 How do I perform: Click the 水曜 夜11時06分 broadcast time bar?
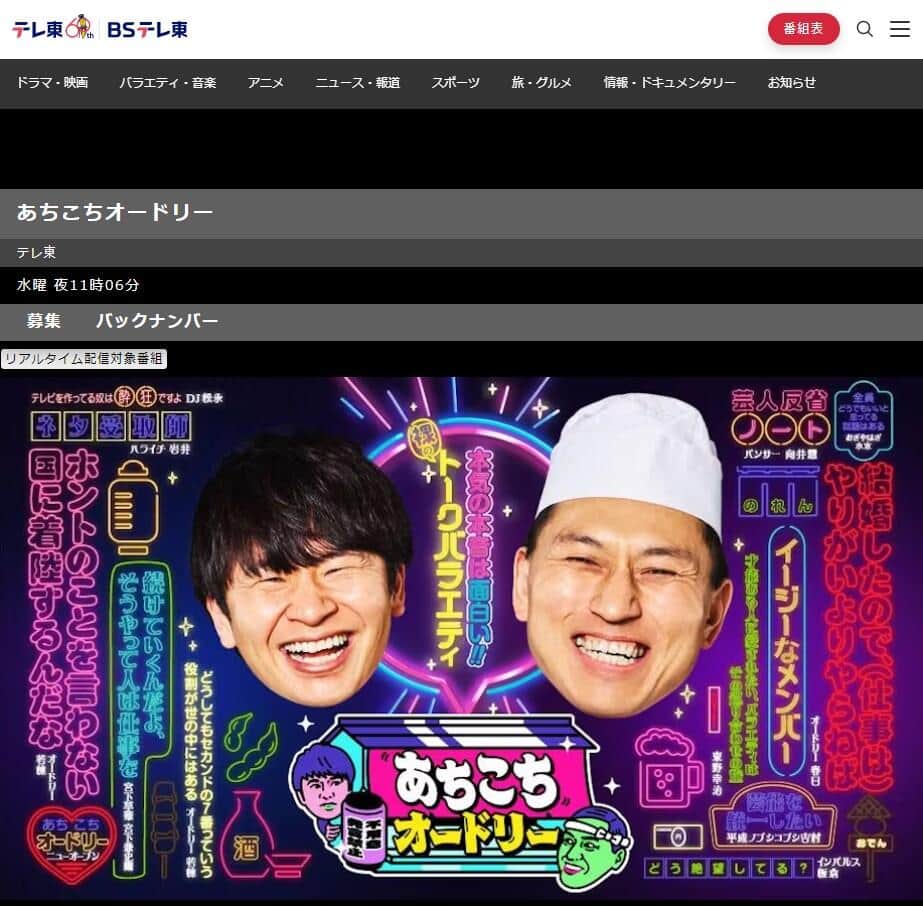click(78, 285)
